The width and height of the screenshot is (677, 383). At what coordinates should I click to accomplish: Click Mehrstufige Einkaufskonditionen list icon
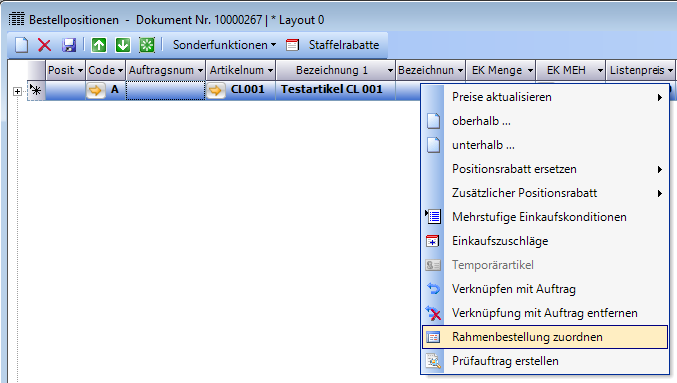point(433,216)
